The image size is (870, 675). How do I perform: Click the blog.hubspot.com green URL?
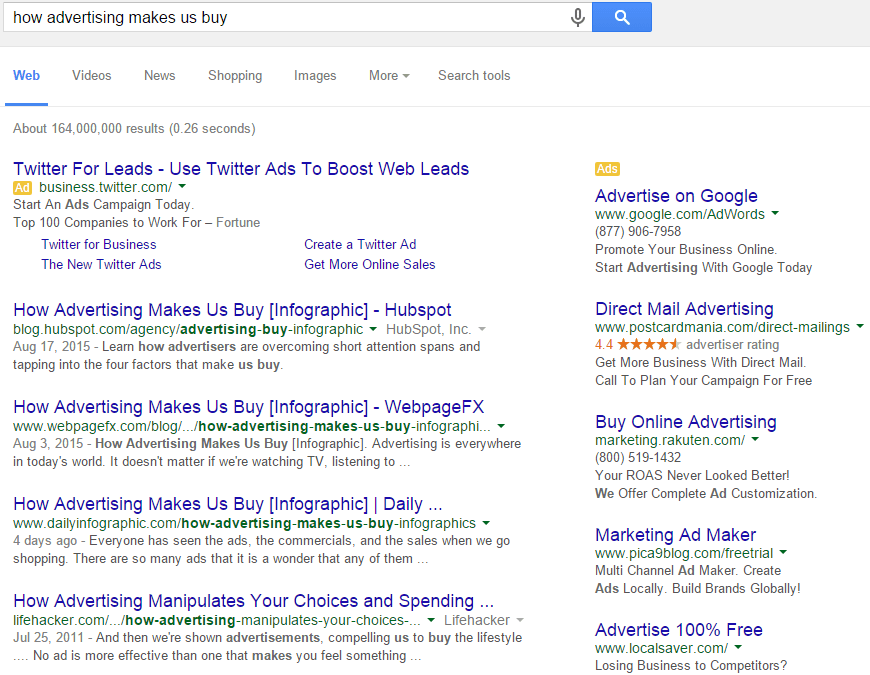click(x=188, y=329)
